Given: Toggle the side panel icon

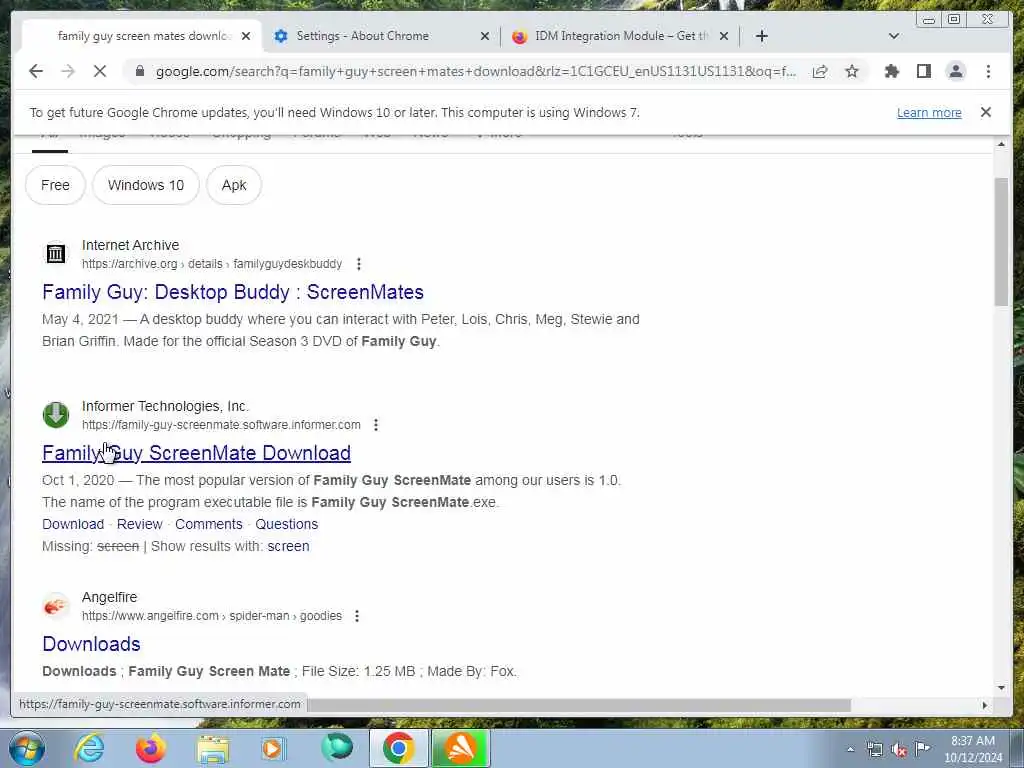Looking at the screenshot, I should (x=923, y=71).
